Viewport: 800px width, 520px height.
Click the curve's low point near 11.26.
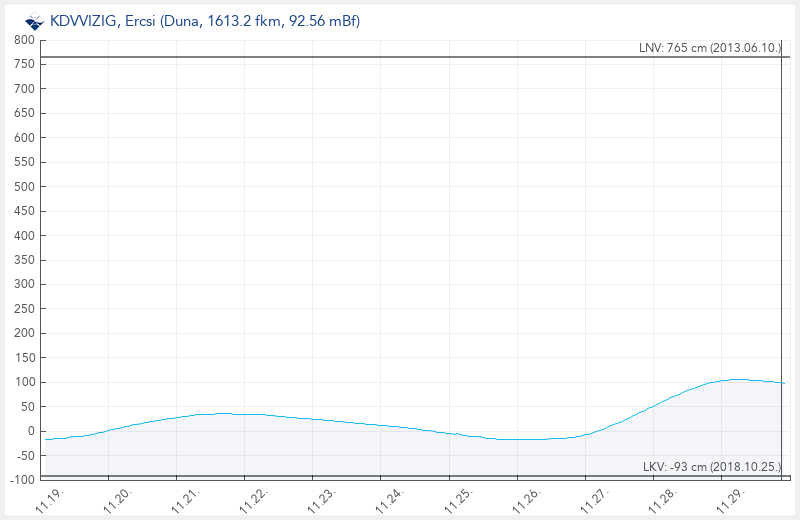pos(520,439)
